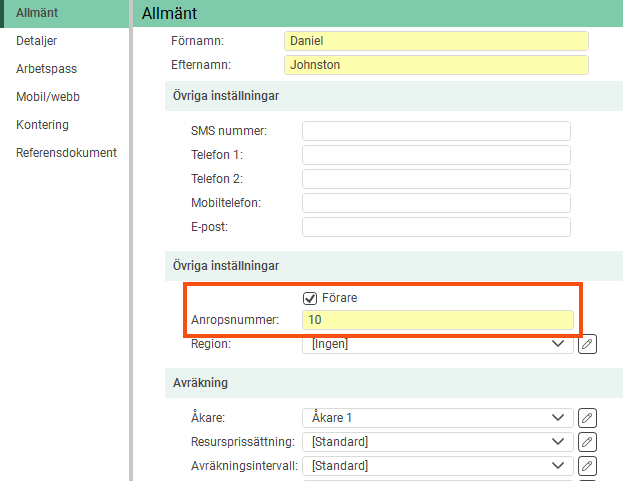Go to the Mobil/webb section

point(47,97)
